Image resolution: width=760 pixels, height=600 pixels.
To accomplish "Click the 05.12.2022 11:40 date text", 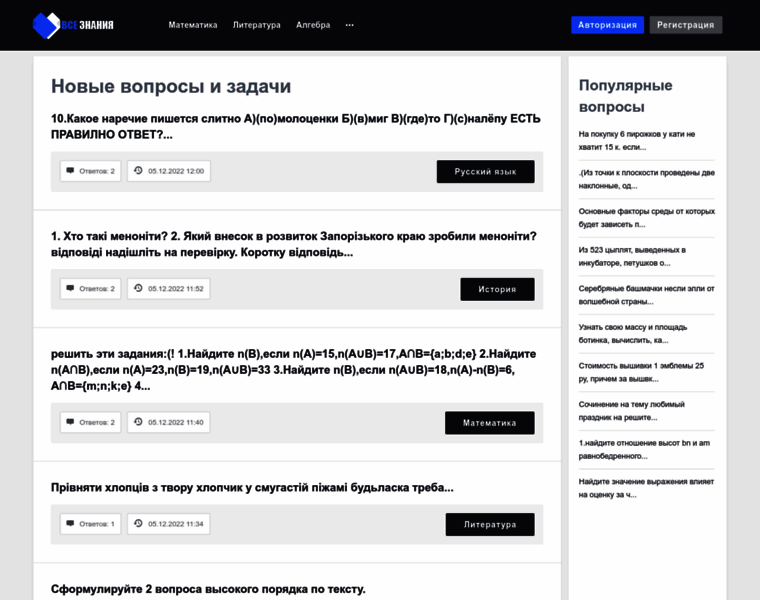I will pos(175,423).
